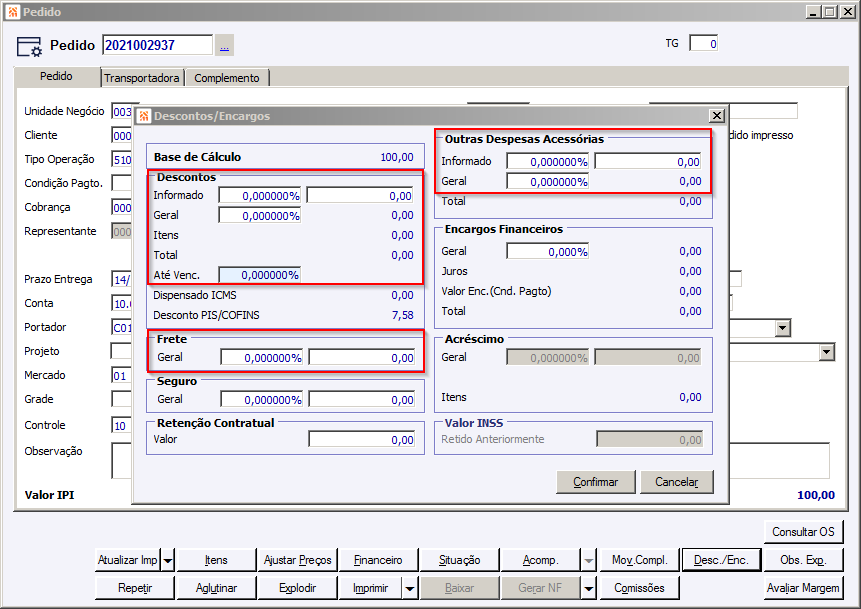Edit the Retenção Contratual Valor field
Screen dimensions: 861x609
click(362, 439)
